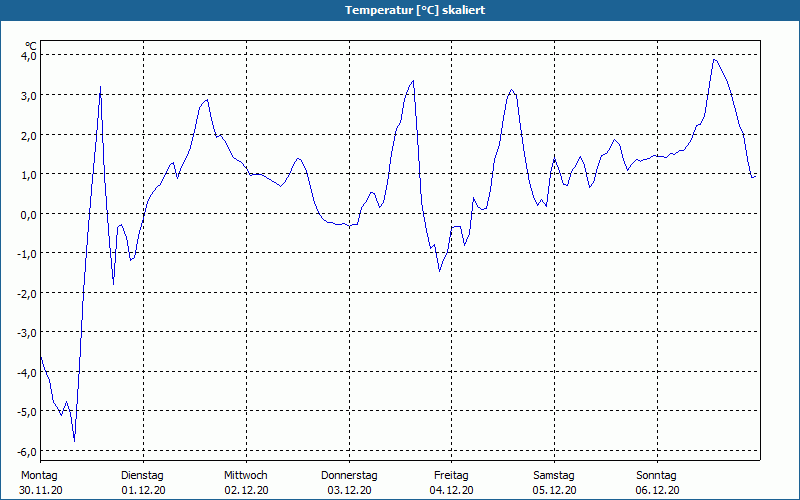Click the 'Temperatur [°C] skaliert' title
The width and height of the screenshot is (800, 500).
415,10
